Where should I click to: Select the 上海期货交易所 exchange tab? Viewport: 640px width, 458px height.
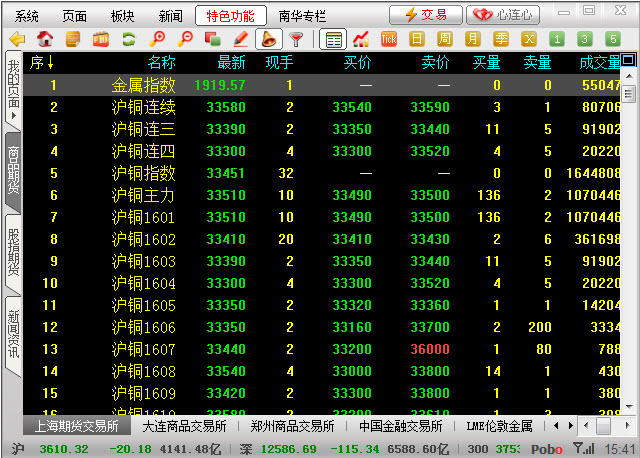pyautogui.click(x=76, y=426)
